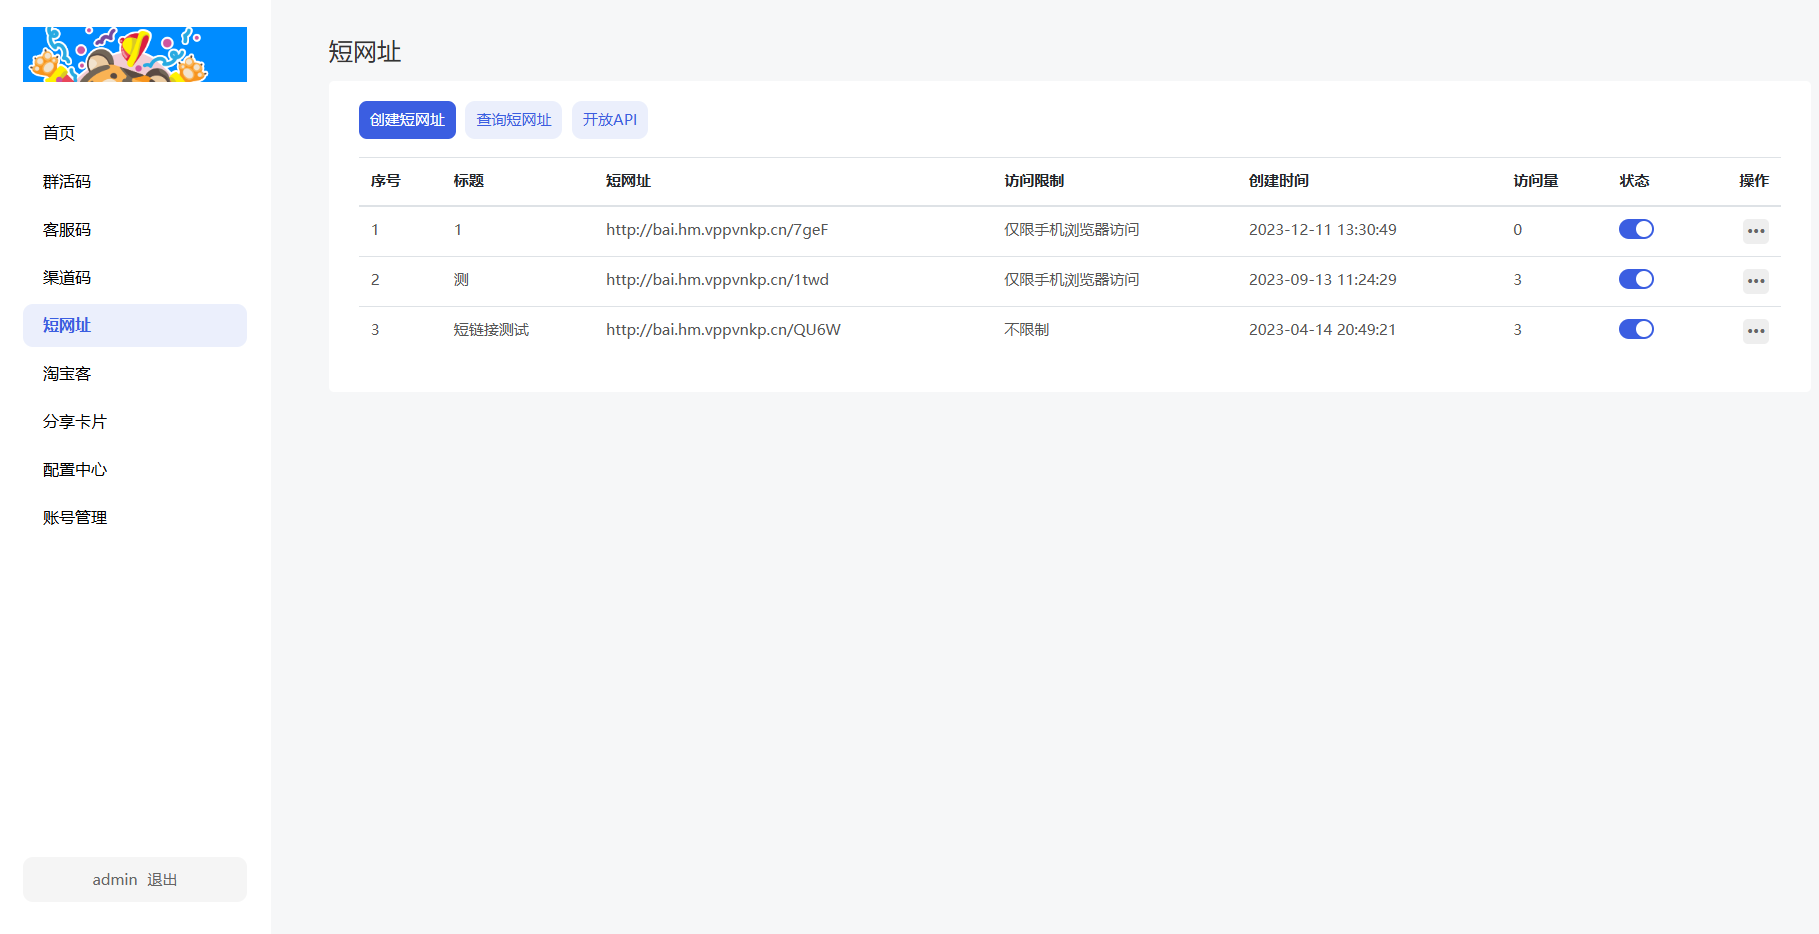Viewport: 1819px width, 934px height.
Task: Toggle status switch for 7geF short URL
Action: point(1636,229)
